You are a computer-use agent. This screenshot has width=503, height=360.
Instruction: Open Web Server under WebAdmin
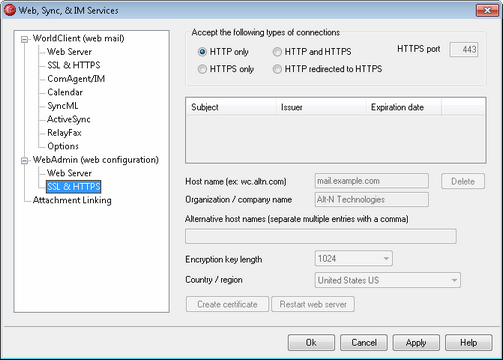tap(69, 173)
